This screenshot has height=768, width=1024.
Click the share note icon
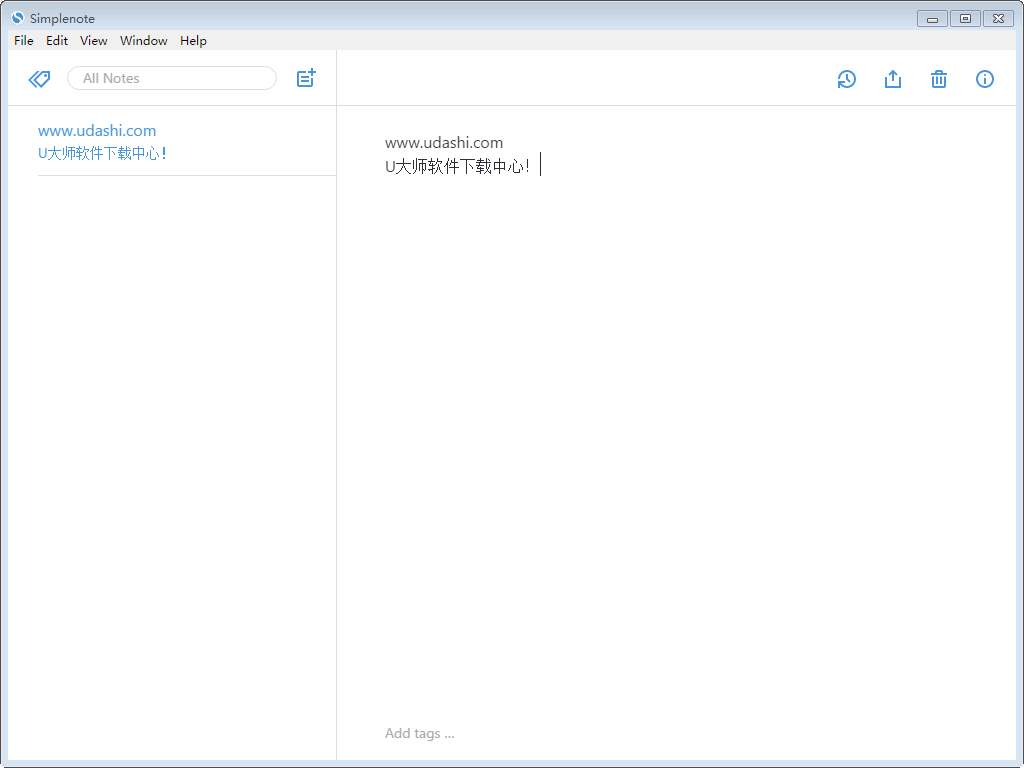(x=893, y=79)
